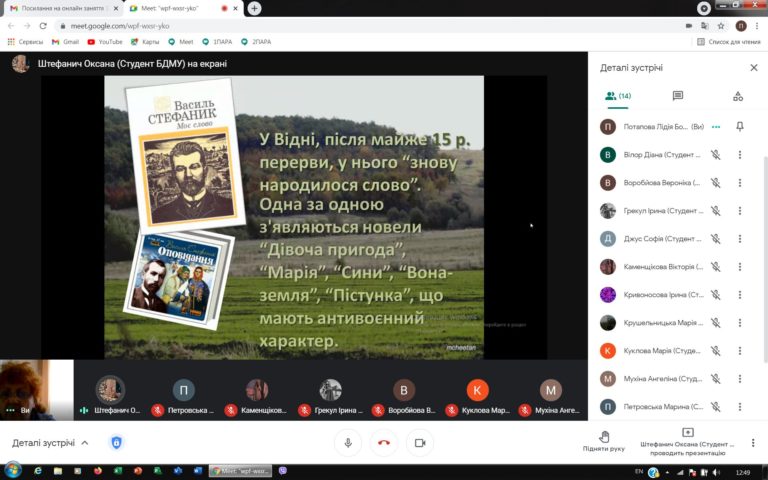Open options menu for Мухіна Ангеліна
The width and height of the screenshot is (768, 480).
click(x=740, y=379)
